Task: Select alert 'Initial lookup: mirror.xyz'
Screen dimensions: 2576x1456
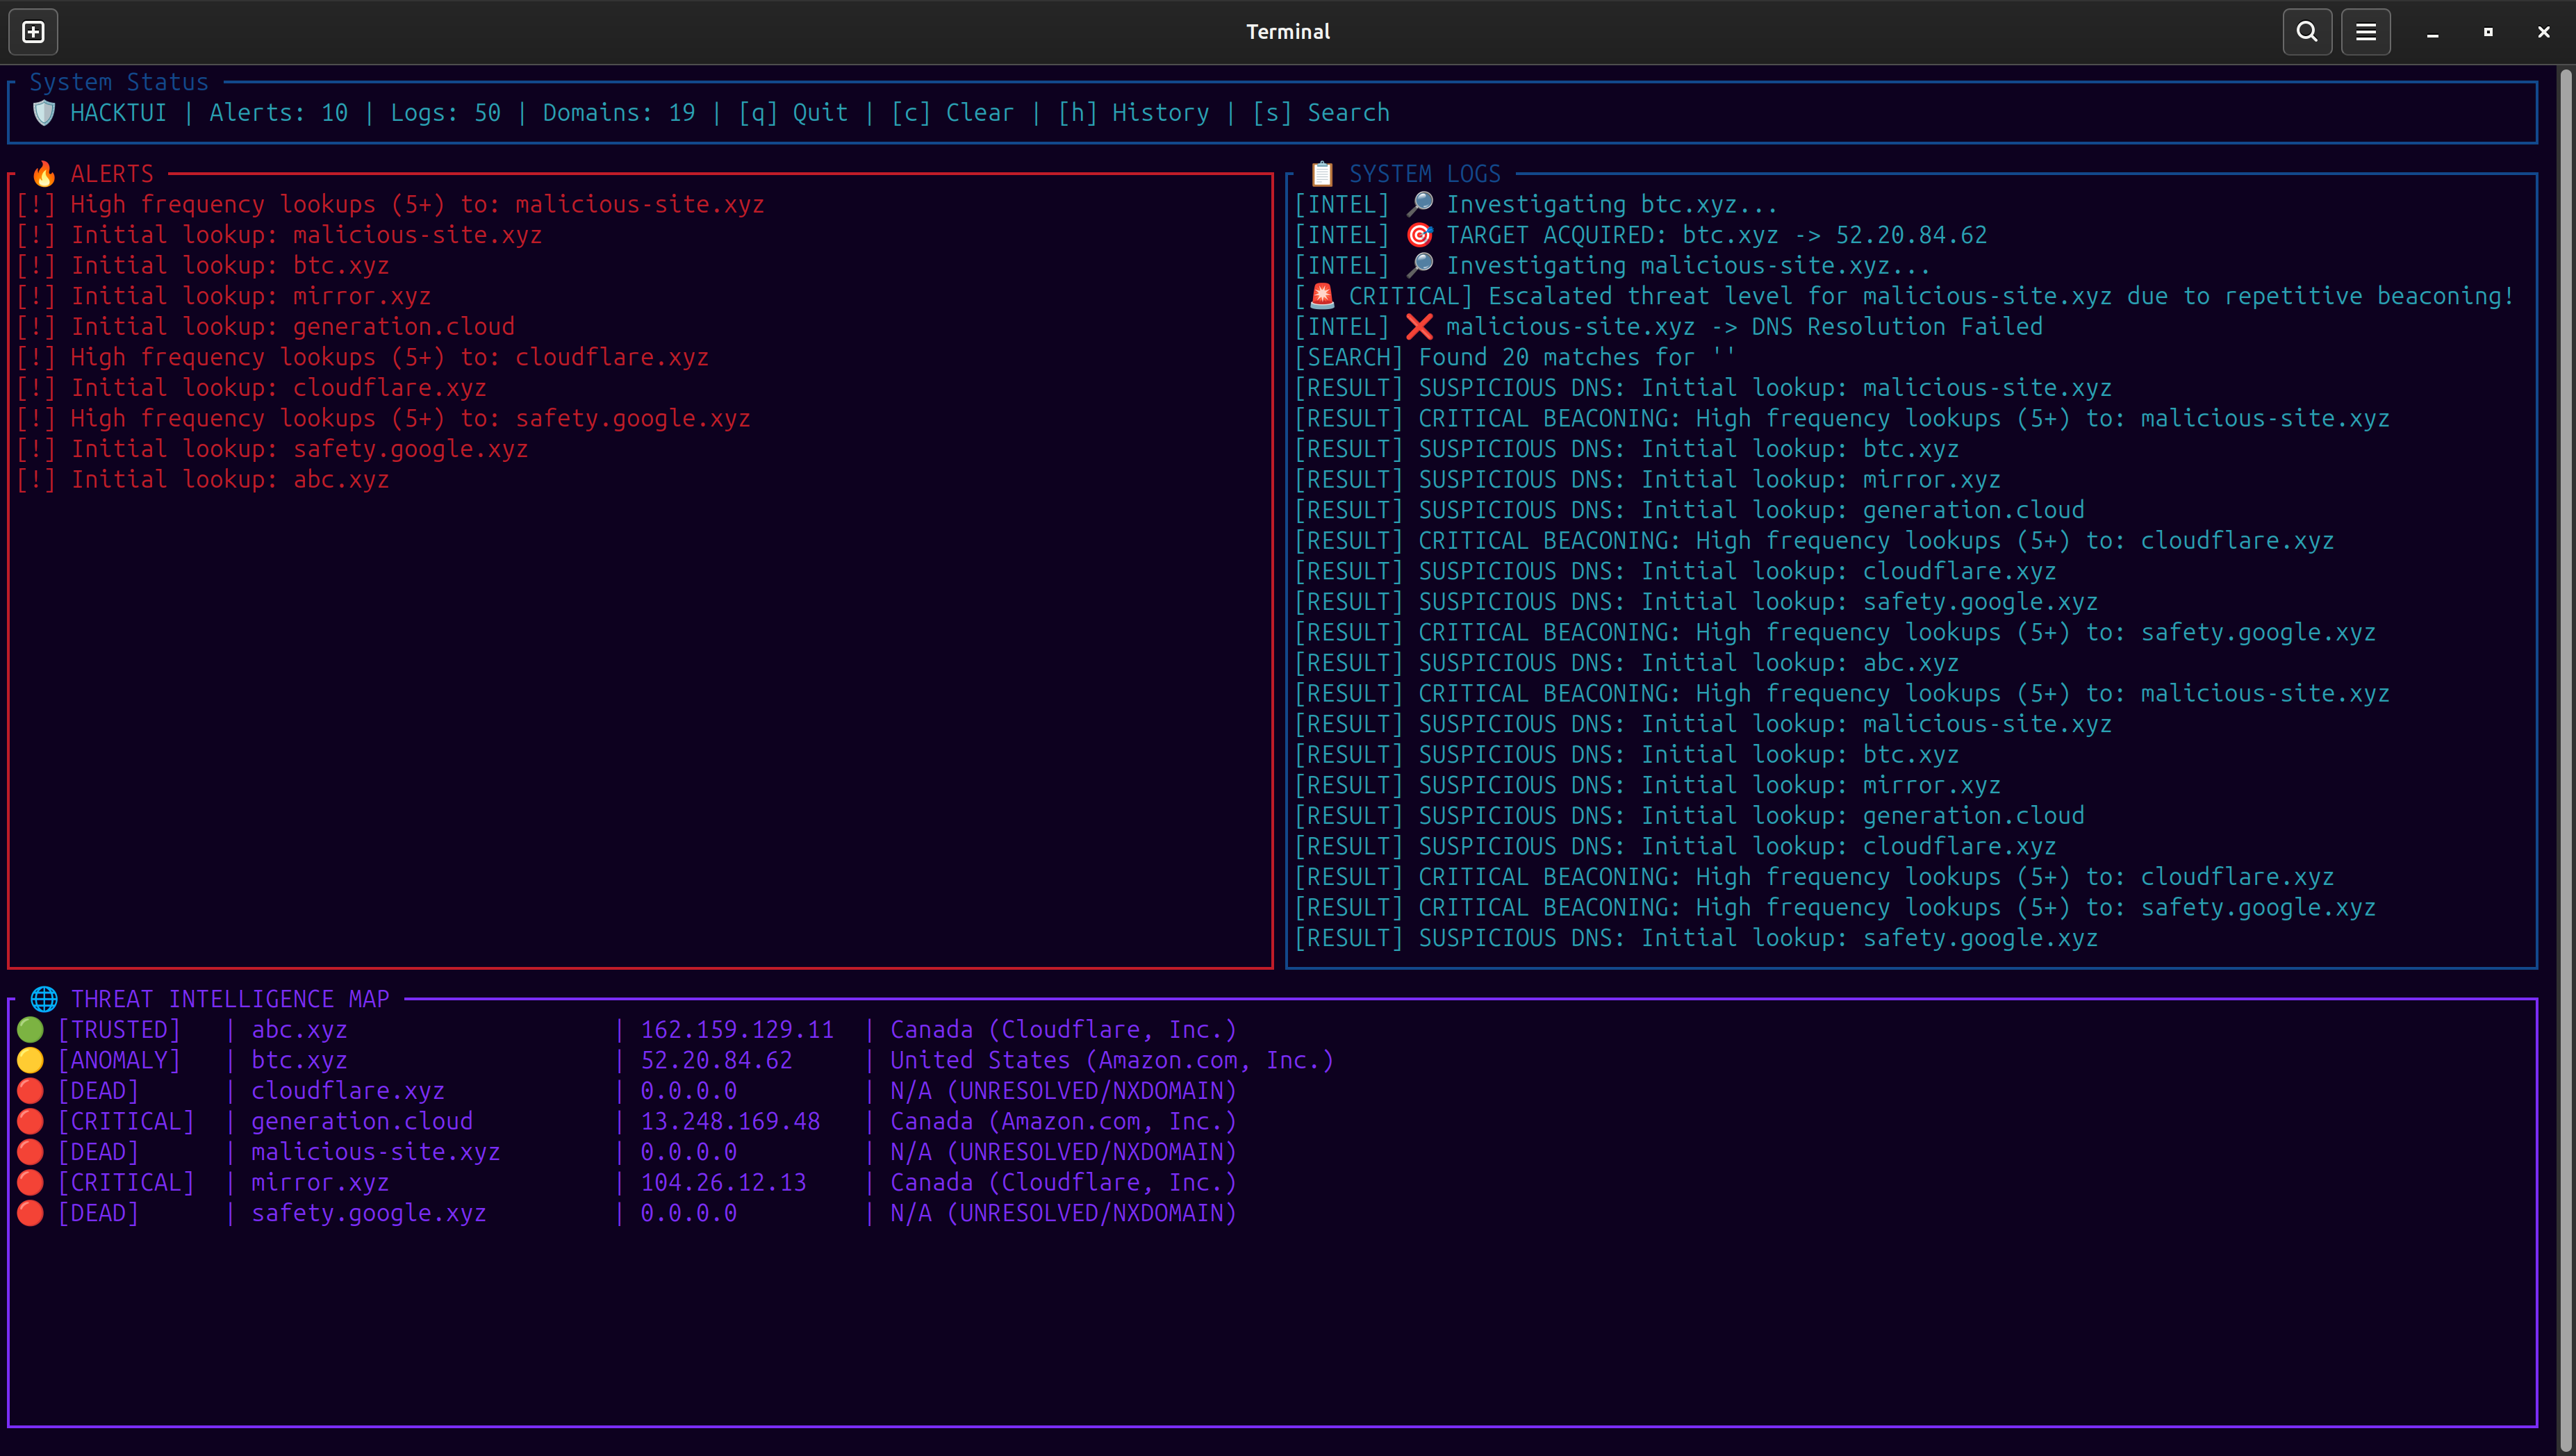Action: tap(224, 296)
